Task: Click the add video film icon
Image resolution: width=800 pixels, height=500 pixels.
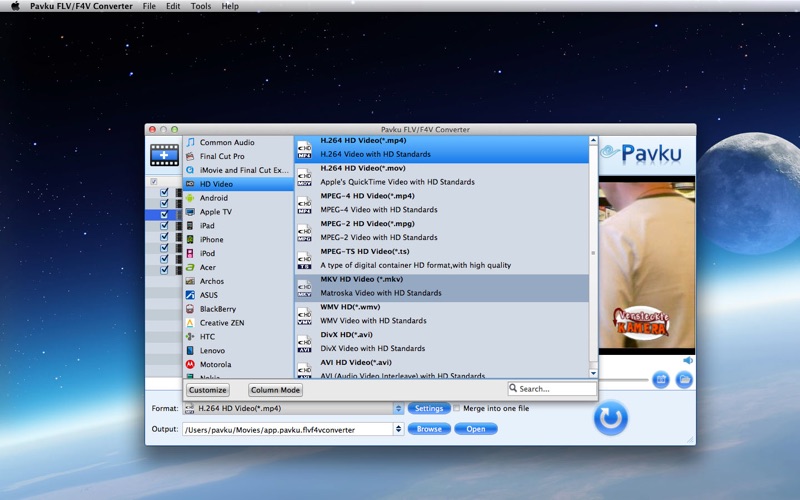Action: click(164, 155)
